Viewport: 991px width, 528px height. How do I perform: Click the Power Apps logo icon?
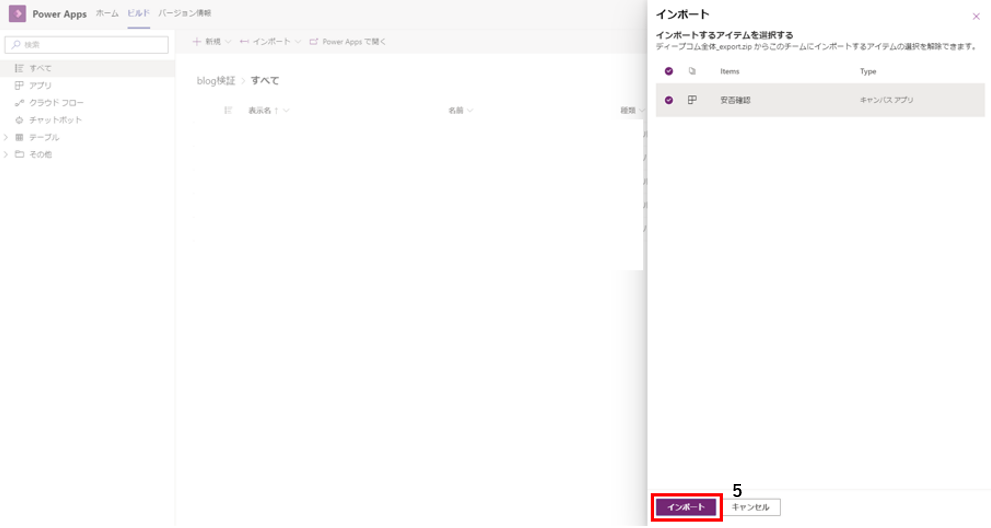pos(17,14)
